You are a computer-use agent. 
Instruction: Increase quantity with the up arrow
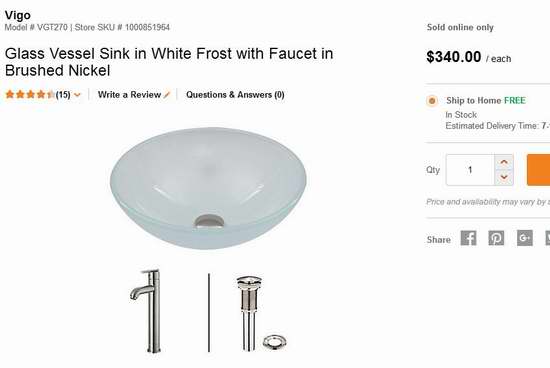[x=504, y=162]
